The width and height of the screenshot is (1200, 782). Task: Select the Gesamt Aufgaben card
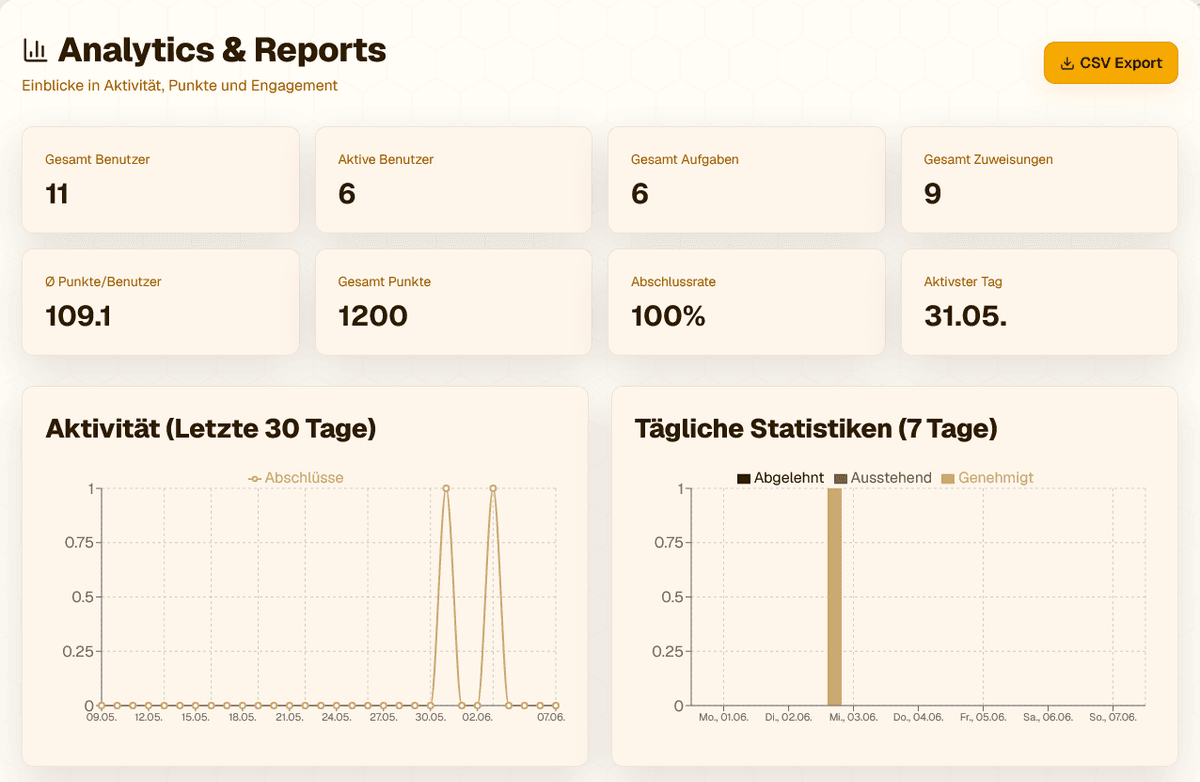click(x=747, y=180)
